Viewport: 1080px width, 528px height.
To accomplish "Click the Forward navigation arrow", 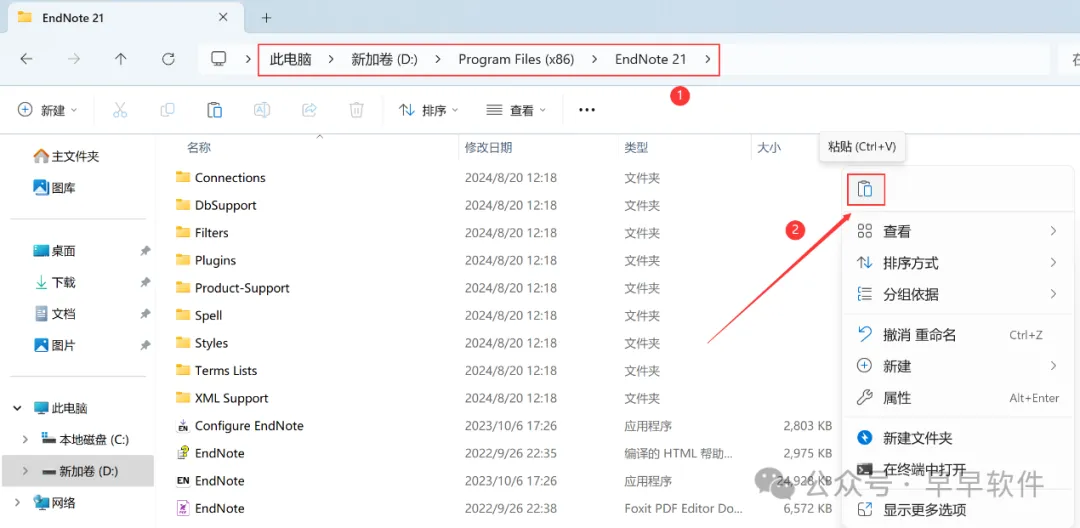I will [x=74, y=59].
